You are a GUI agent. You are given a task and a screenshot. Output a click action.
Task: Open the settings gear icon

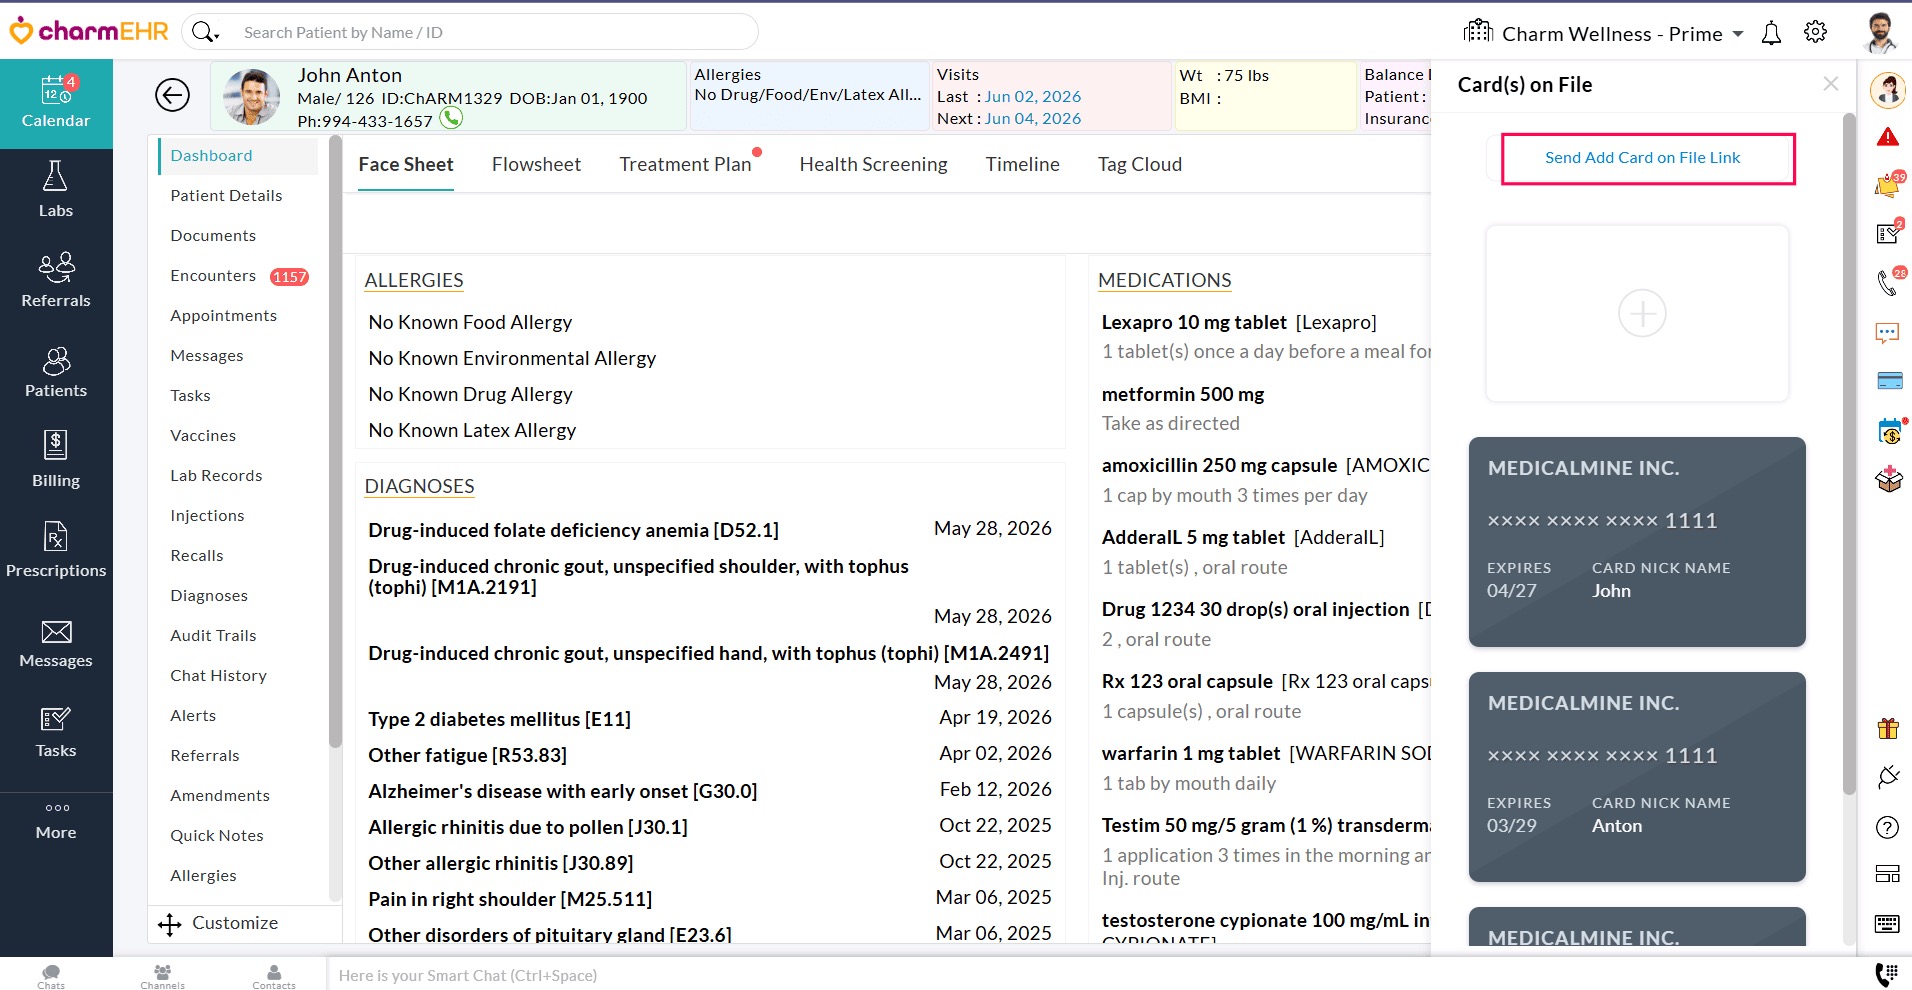pyautogui.click(x=1815, y=32)
